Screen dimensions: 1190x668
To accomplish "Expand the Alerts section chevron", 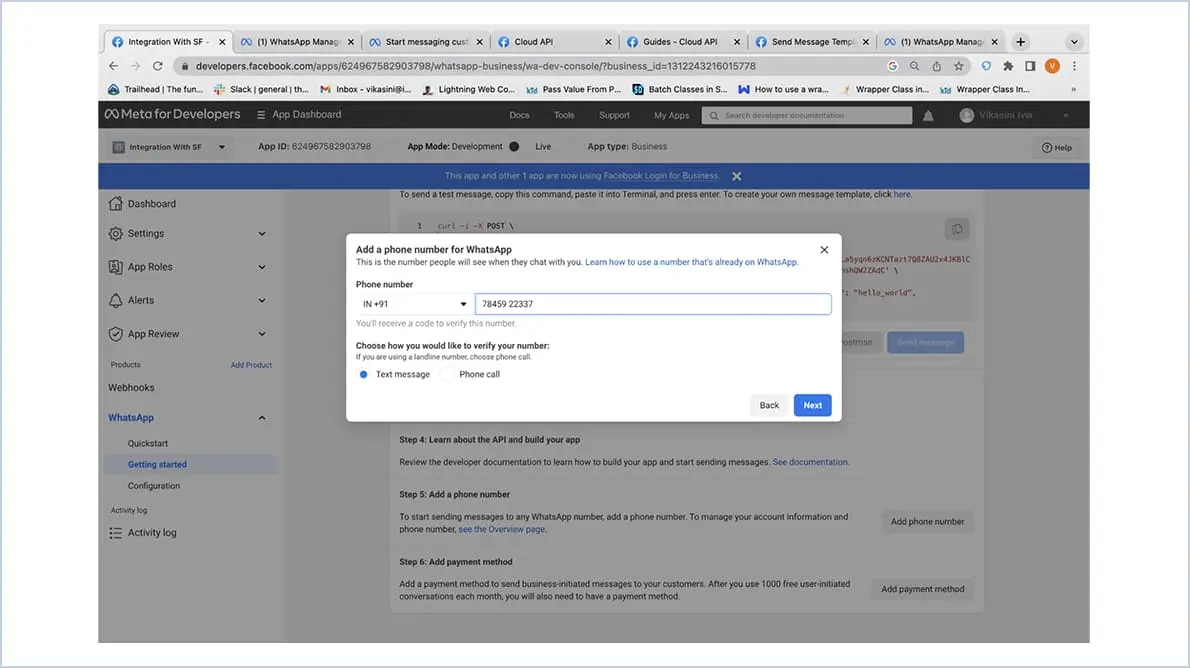I will tap(262, 301).
